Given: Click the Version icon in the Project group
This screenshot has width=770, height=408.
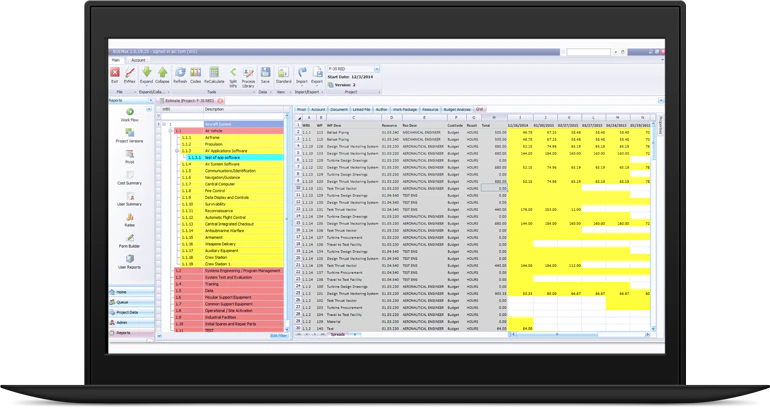Looking at the screenshot, I should click(x=330, y=85).
